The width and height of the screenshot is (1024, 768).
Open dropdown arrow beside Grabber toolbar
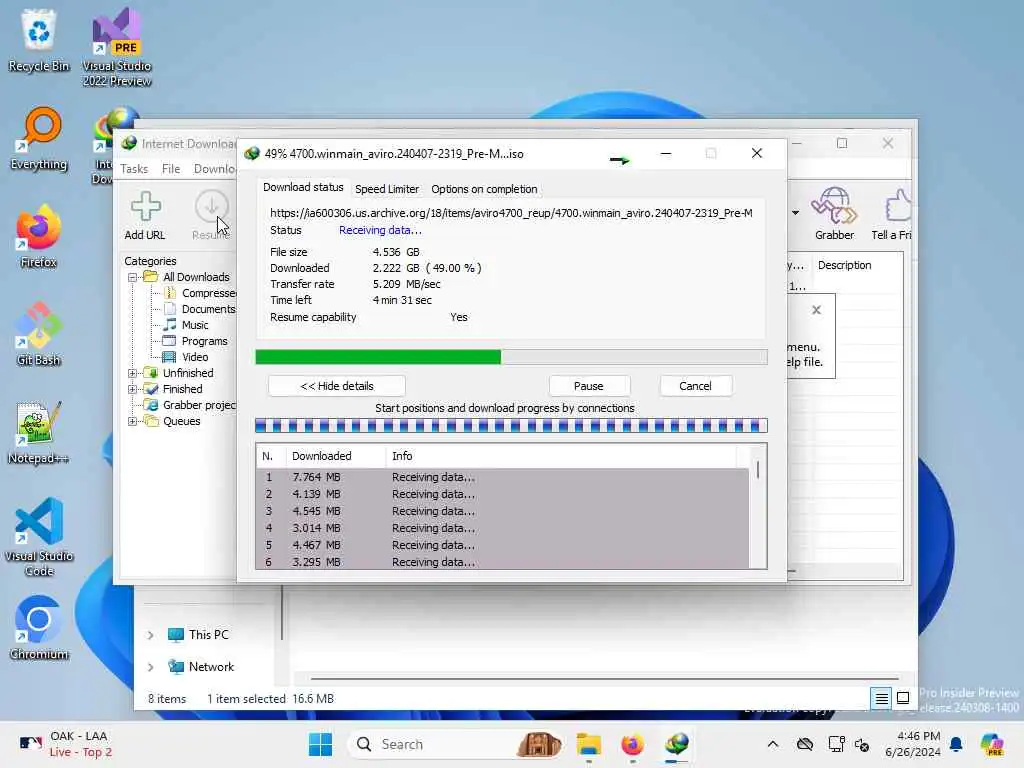point(795,212)
